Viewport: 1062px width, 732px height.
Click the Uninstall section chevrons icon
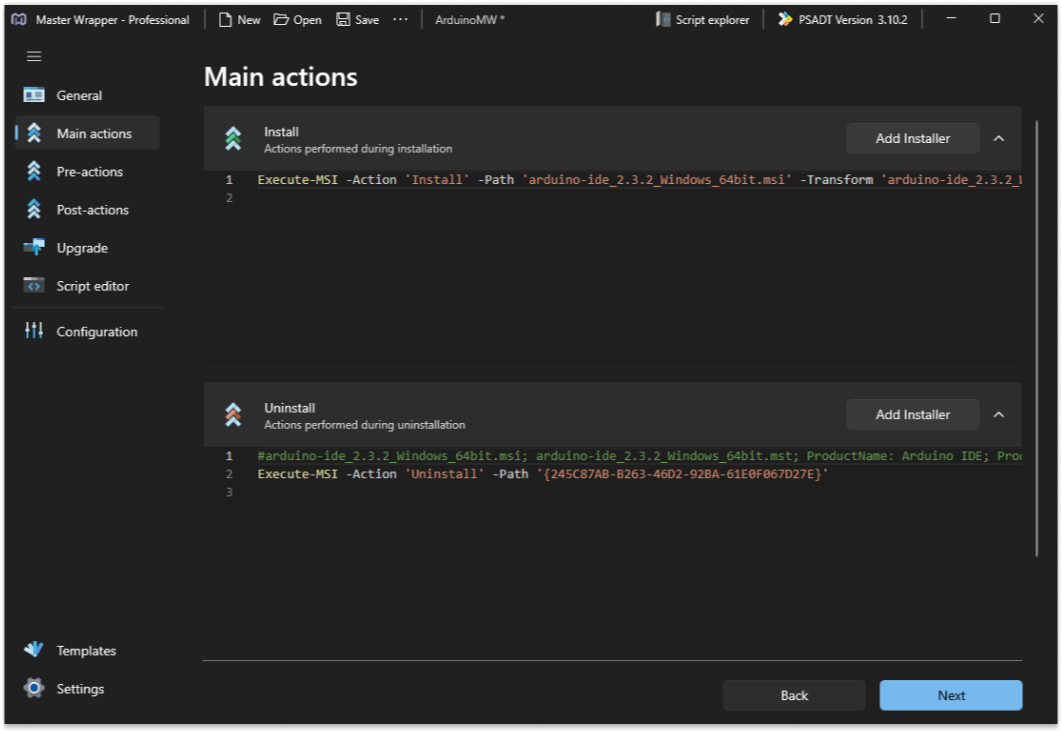(233, 414)
